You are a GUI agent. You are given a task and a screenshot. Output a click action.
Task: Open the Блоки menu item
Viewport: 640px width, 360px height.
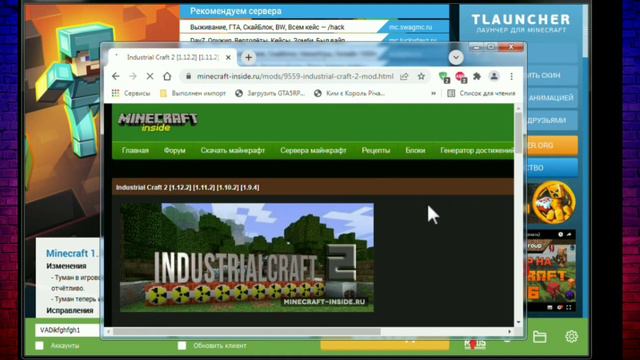coord(415,150)
